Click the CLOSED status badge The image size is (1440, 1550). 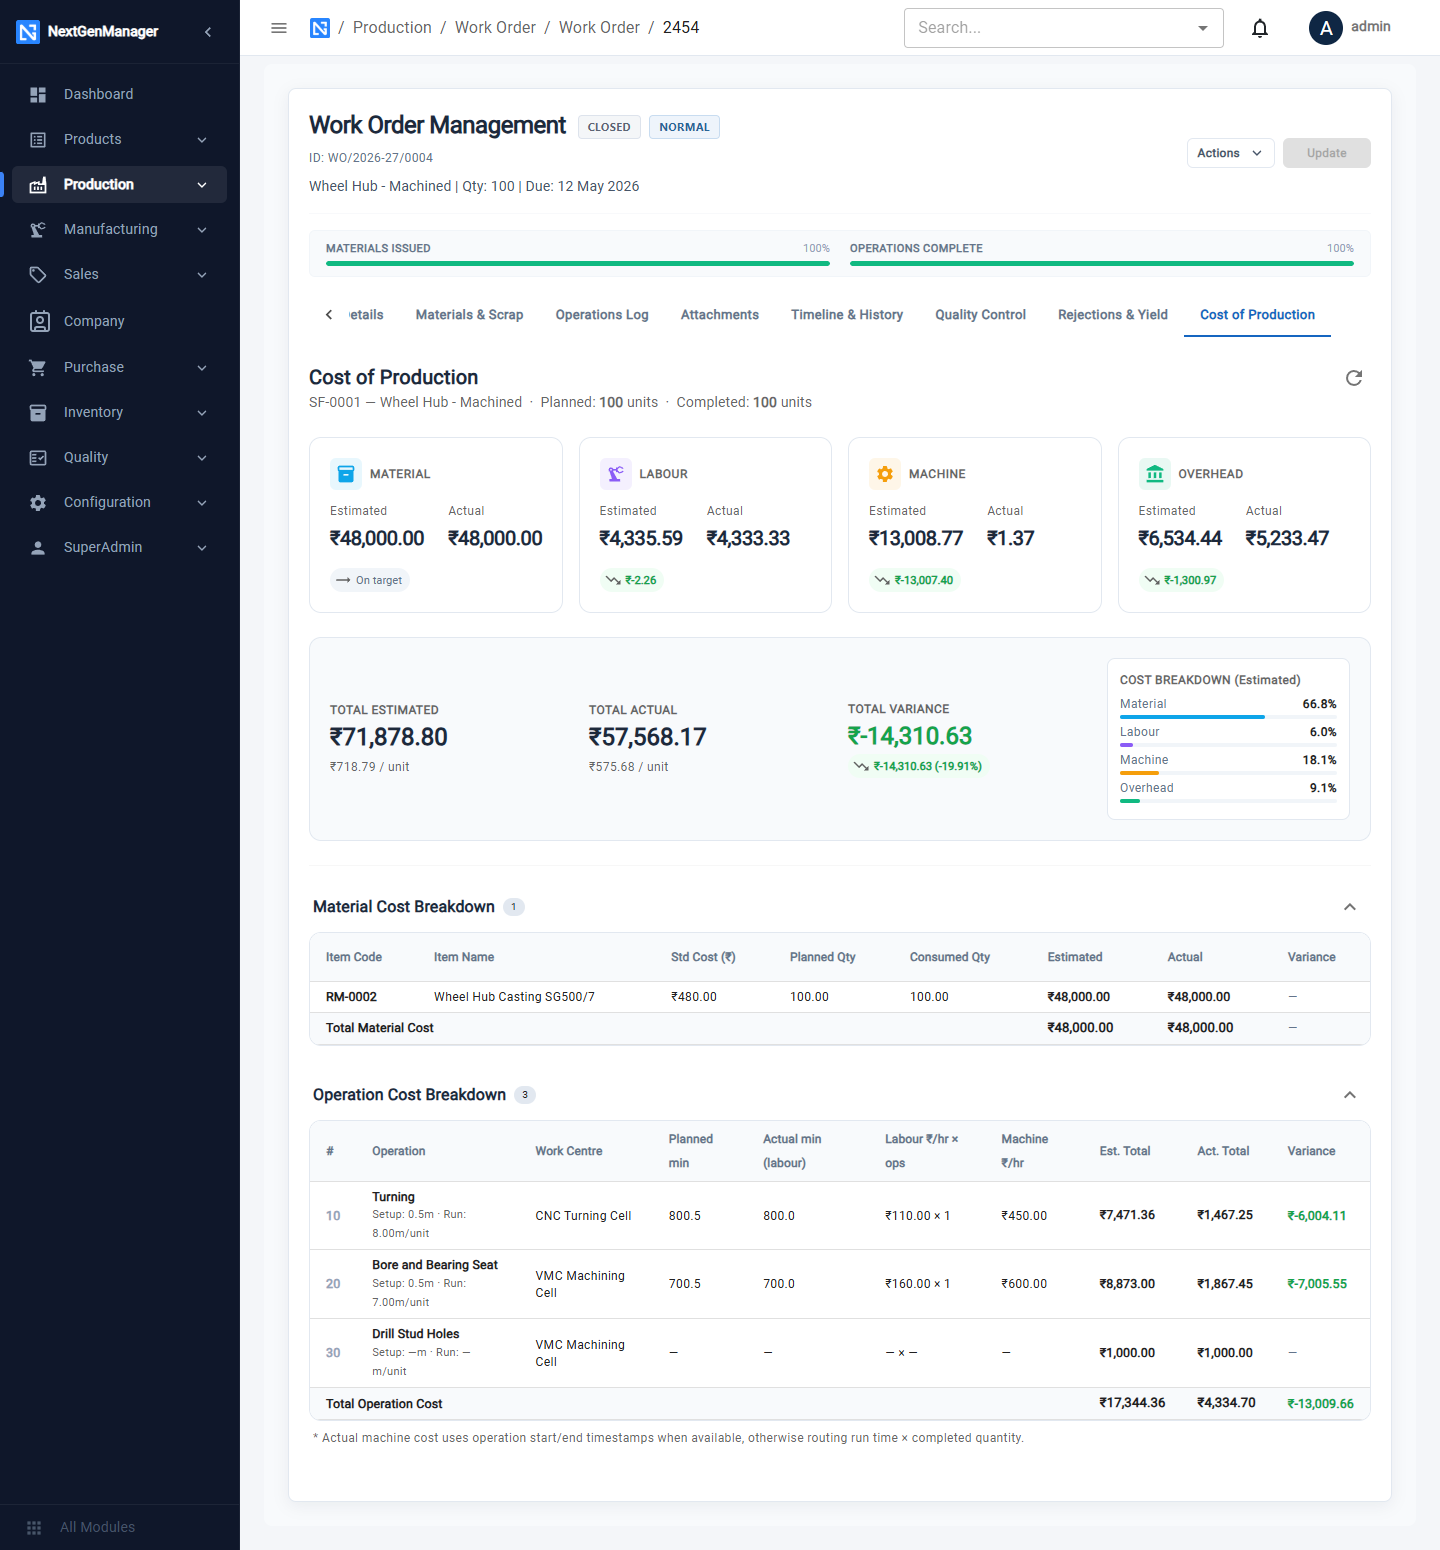(x=609, y=127)
